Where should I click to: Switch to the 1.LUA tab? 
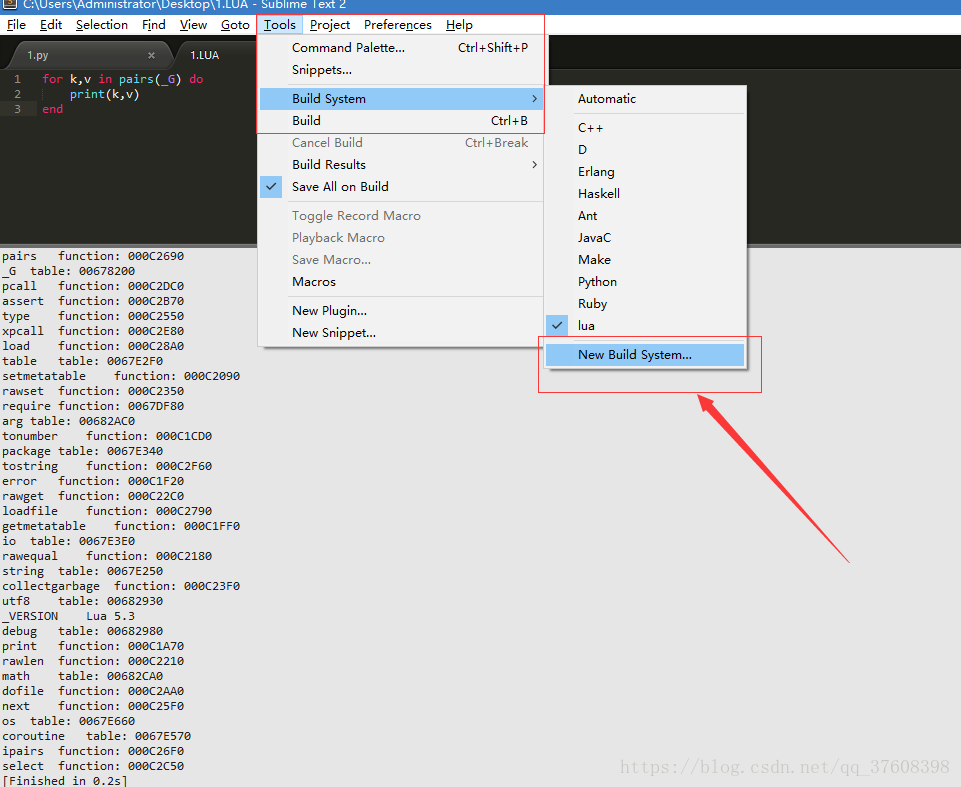click(x=204, y=55)
